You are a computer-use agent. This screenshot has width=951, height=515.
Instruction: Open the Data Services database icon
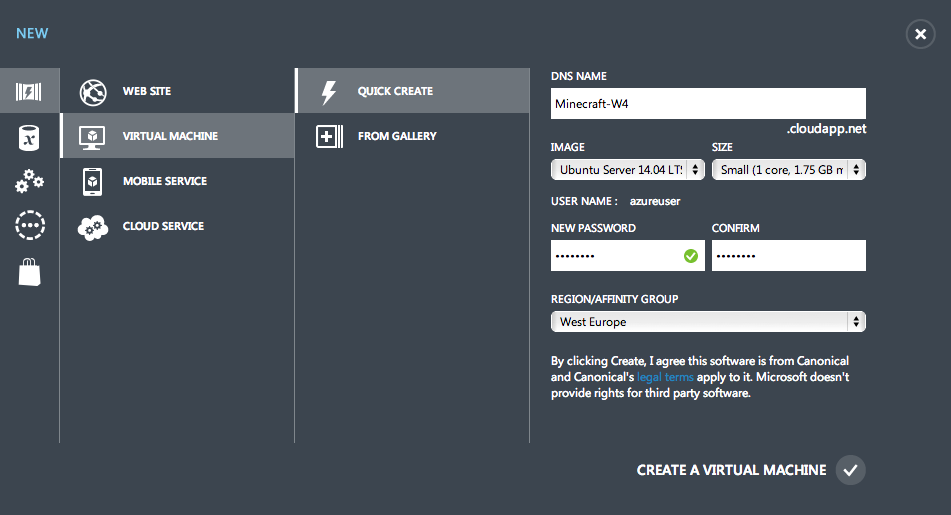pos(29,138)
